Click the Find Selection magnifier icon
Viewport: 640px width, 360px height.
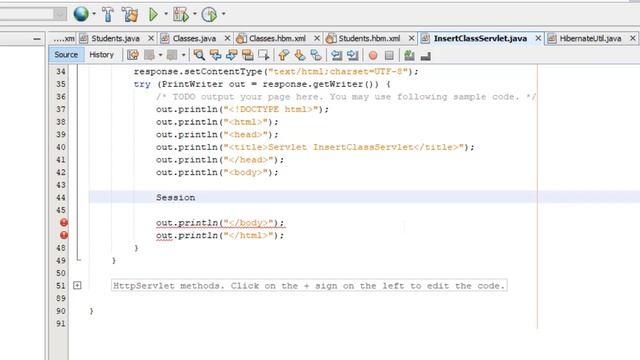pos(199,55)
